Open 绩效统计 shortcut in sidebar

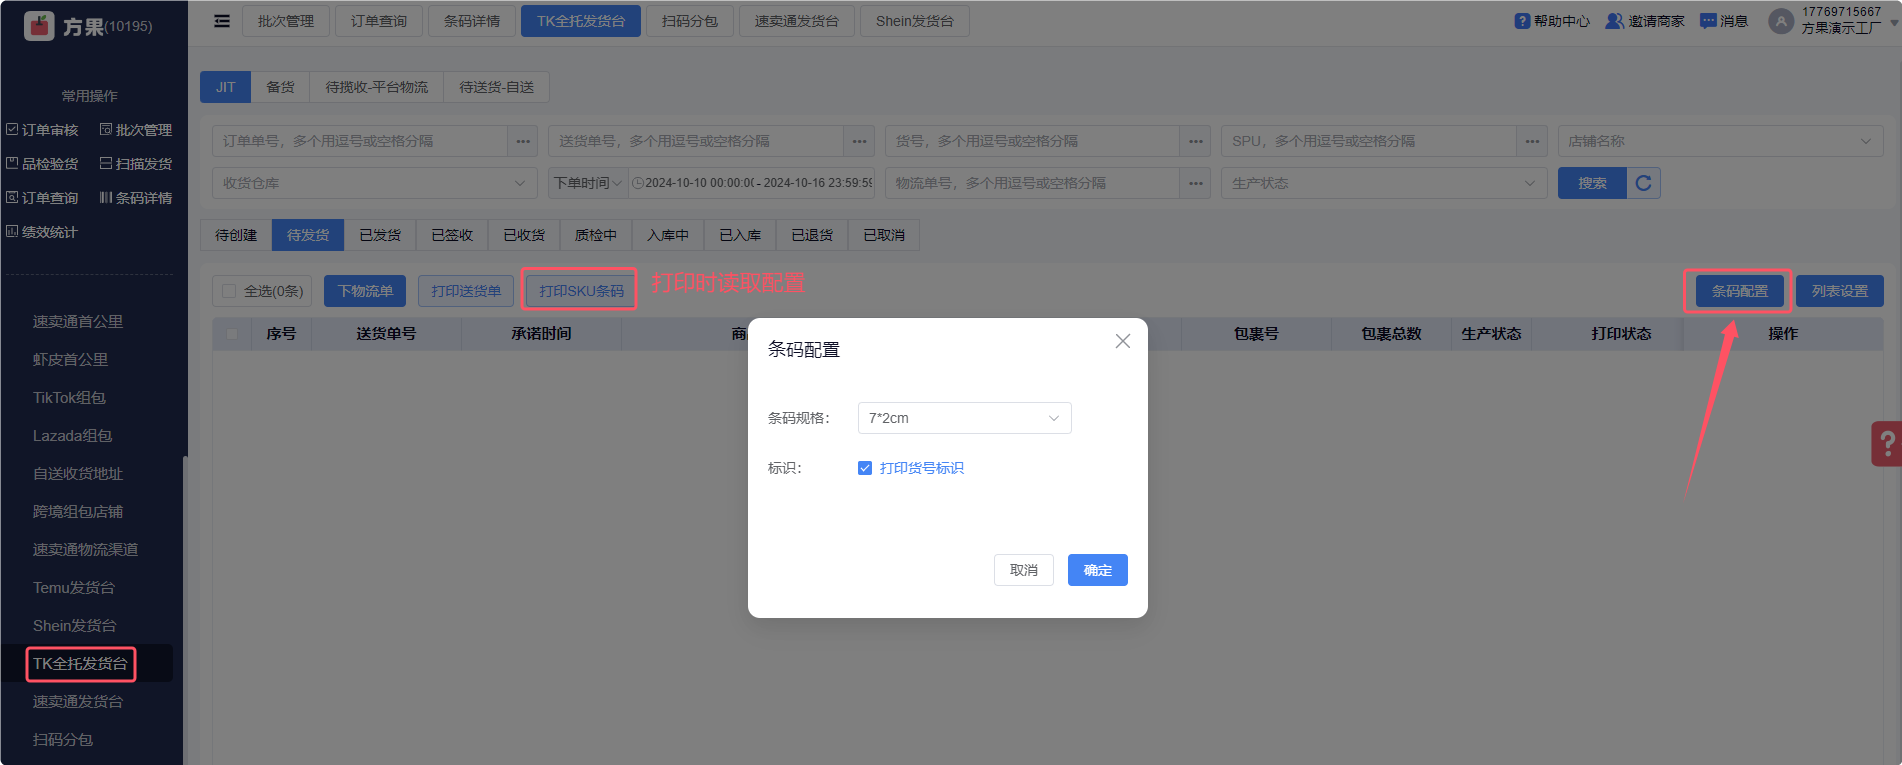(42, 232)
